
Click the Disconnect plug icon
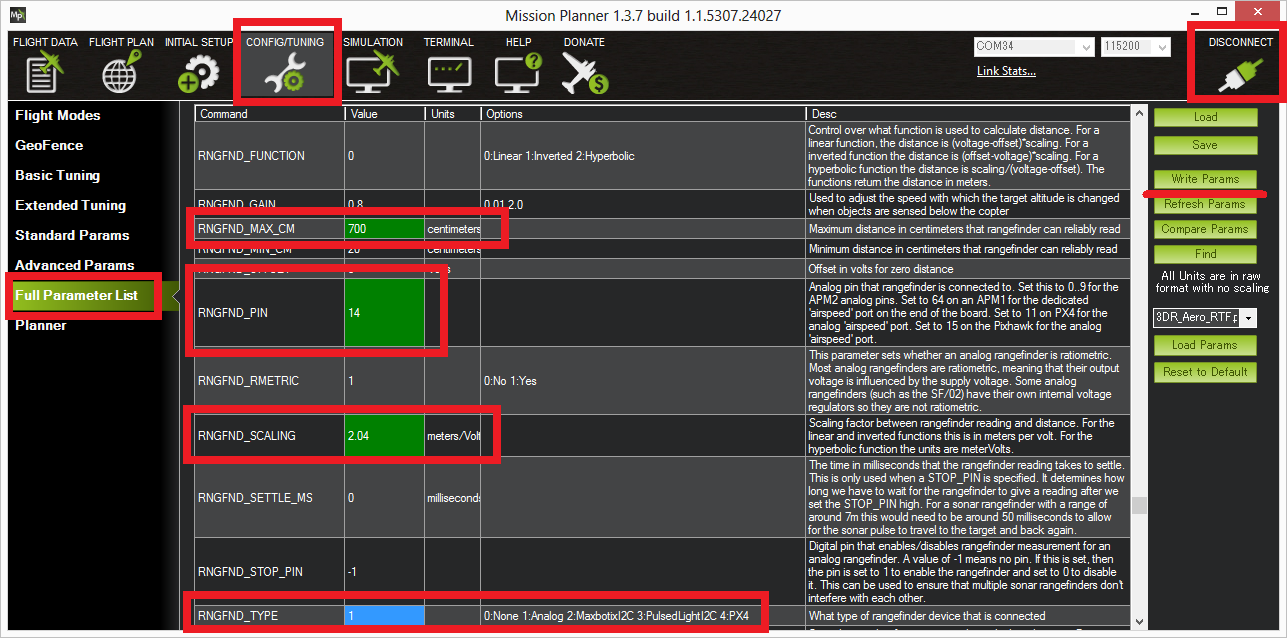pyautogui.click(x=1240, y=74)
